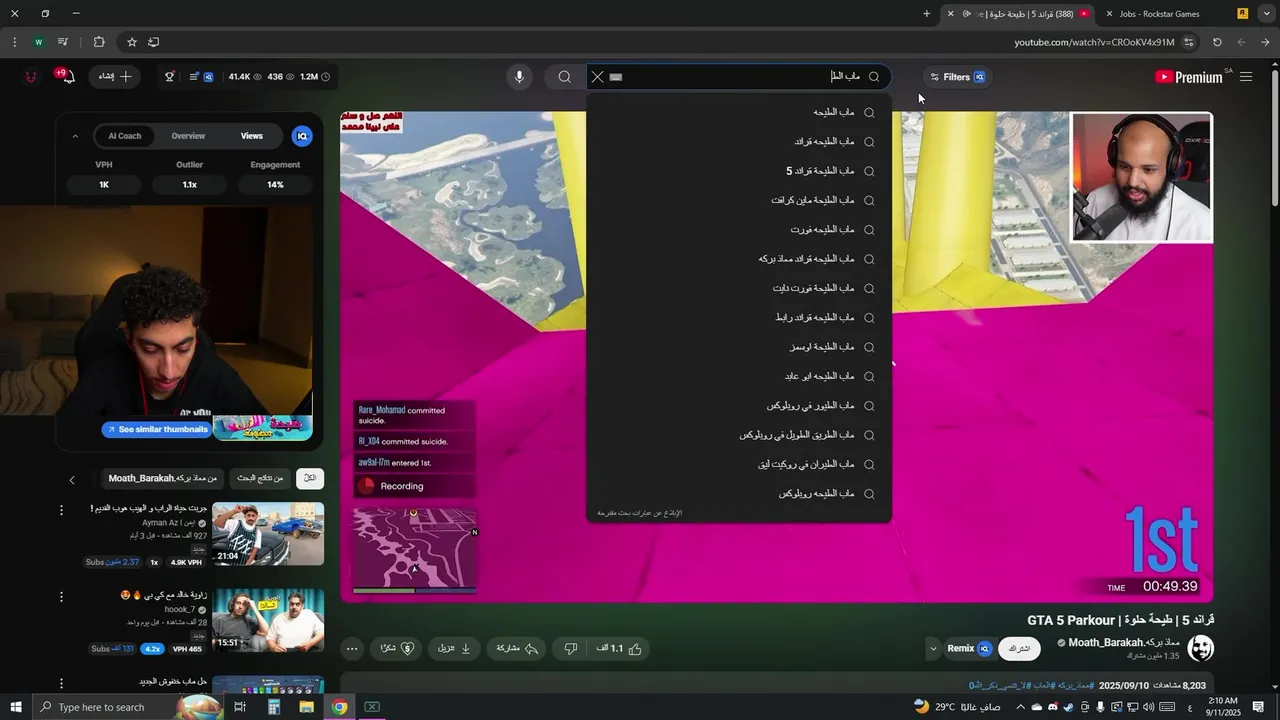This screenshot has width=1280, height=720.
Task: Open the hoook_7 video thumbnail
Action: pos(268,620)
